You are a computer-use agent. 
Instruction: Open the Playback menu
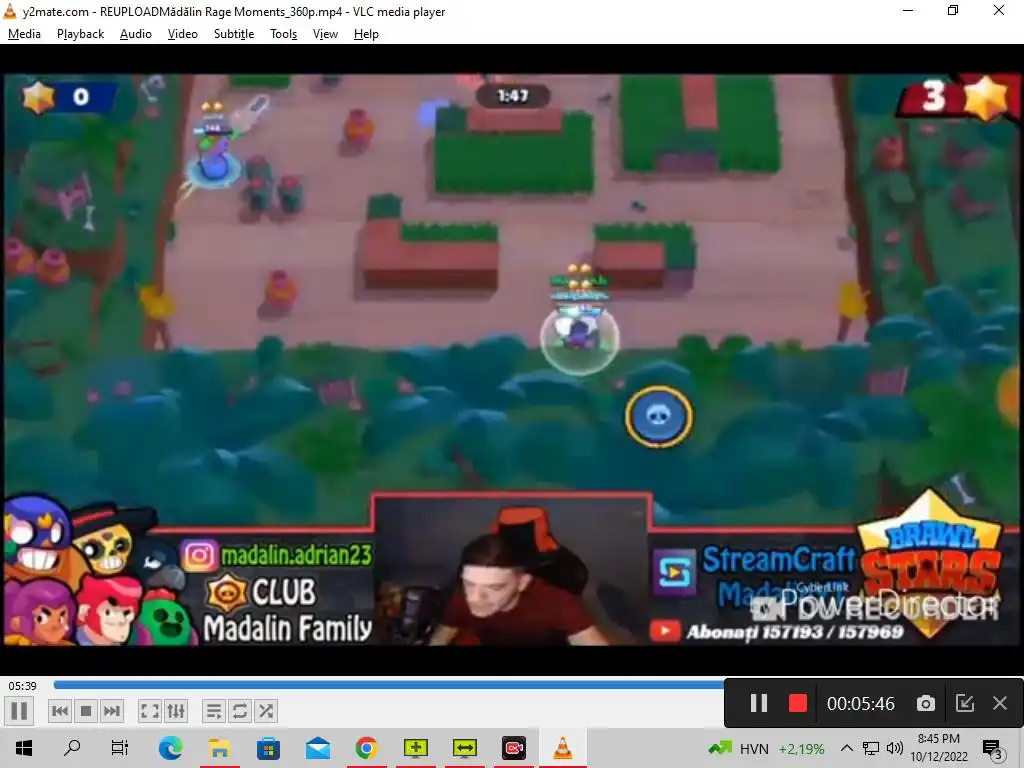tap(80, 34)
